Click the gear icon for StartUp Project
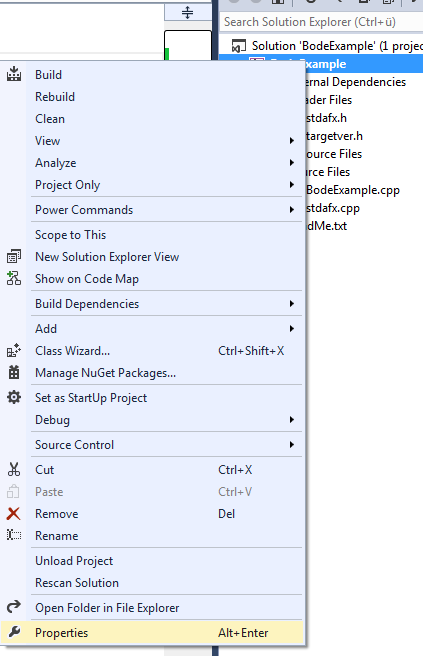This screenshot has width=423, height=656. pyautogui.click(x=14, y=397)
